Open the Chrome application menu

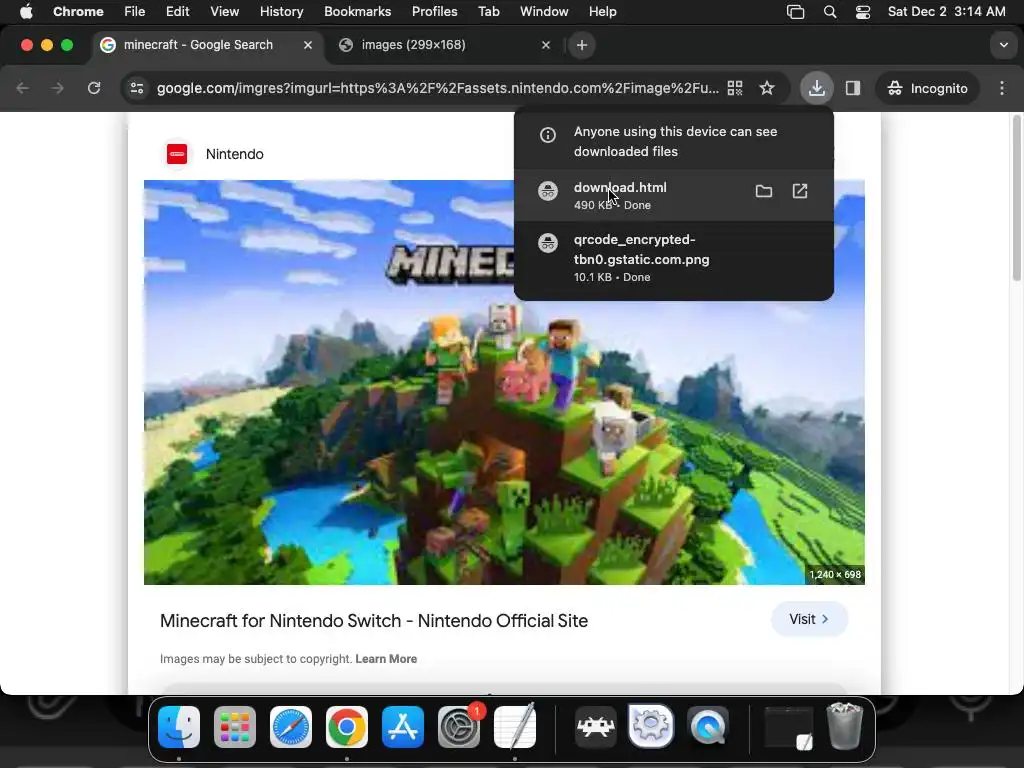tap(78, 12)
